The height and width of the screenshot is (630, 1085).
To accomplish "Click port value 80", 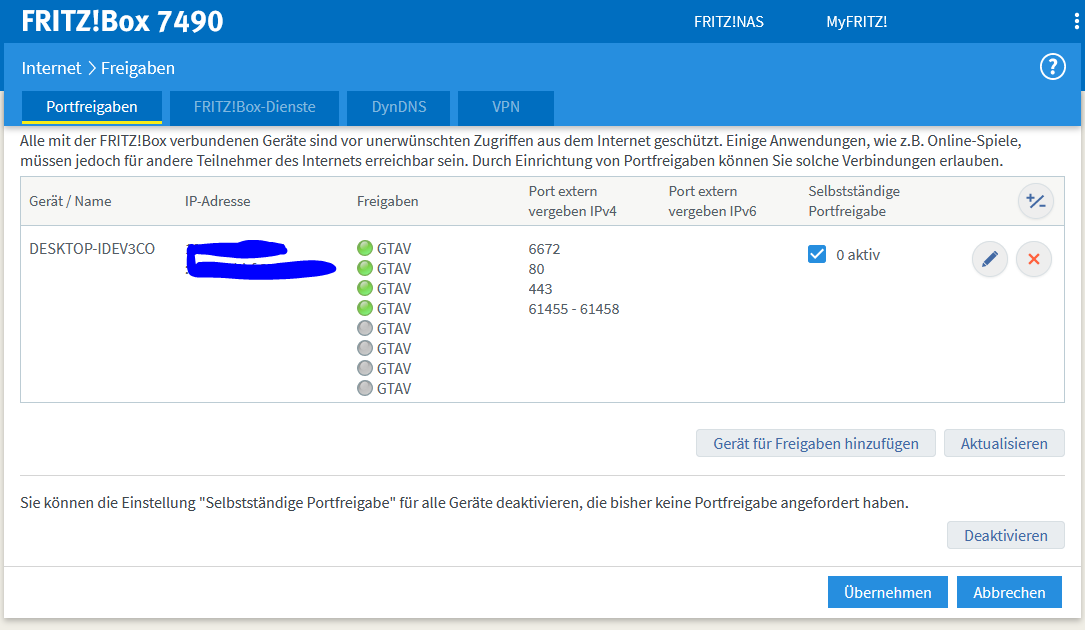I will [x=536, y=269].
